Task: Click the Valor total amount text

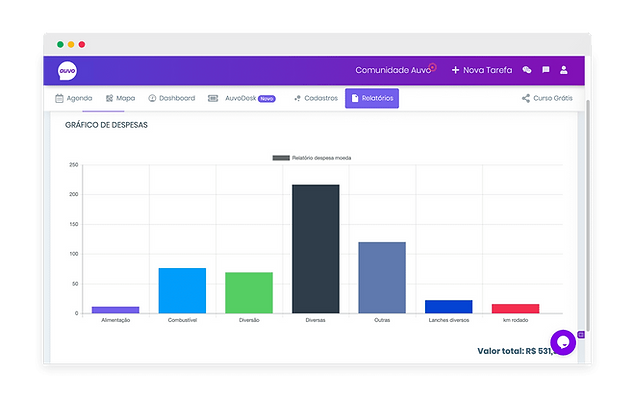Action: tap(516, 351)
